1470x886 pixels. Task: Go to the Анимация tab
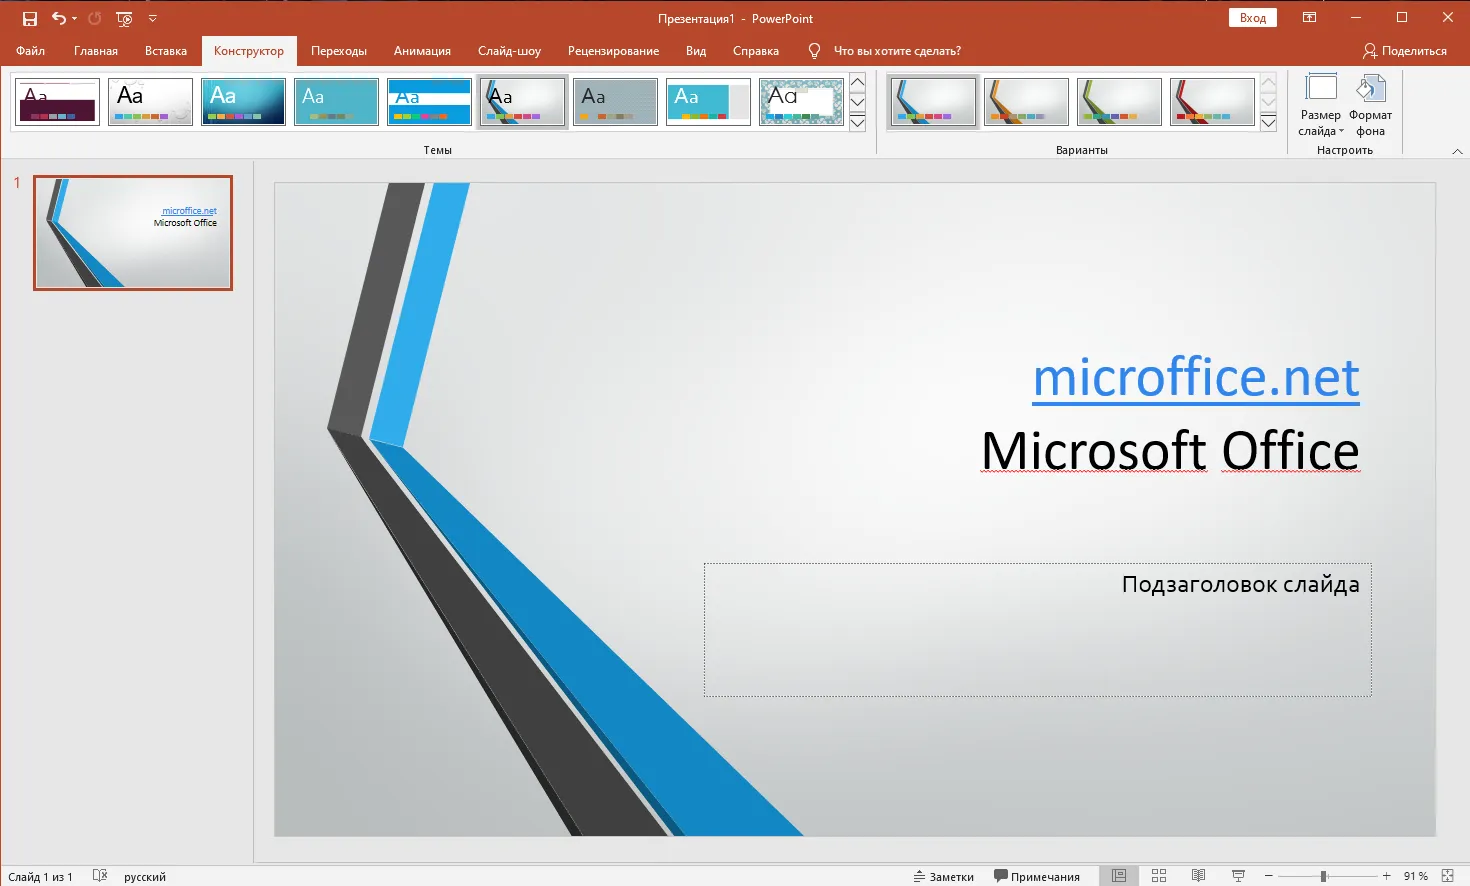[x=422, y=51]
